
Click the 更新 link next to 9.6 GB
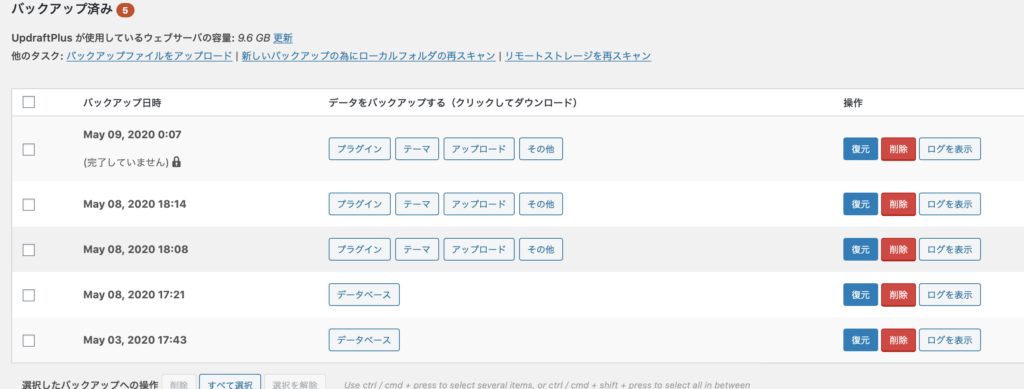(283, 38)
